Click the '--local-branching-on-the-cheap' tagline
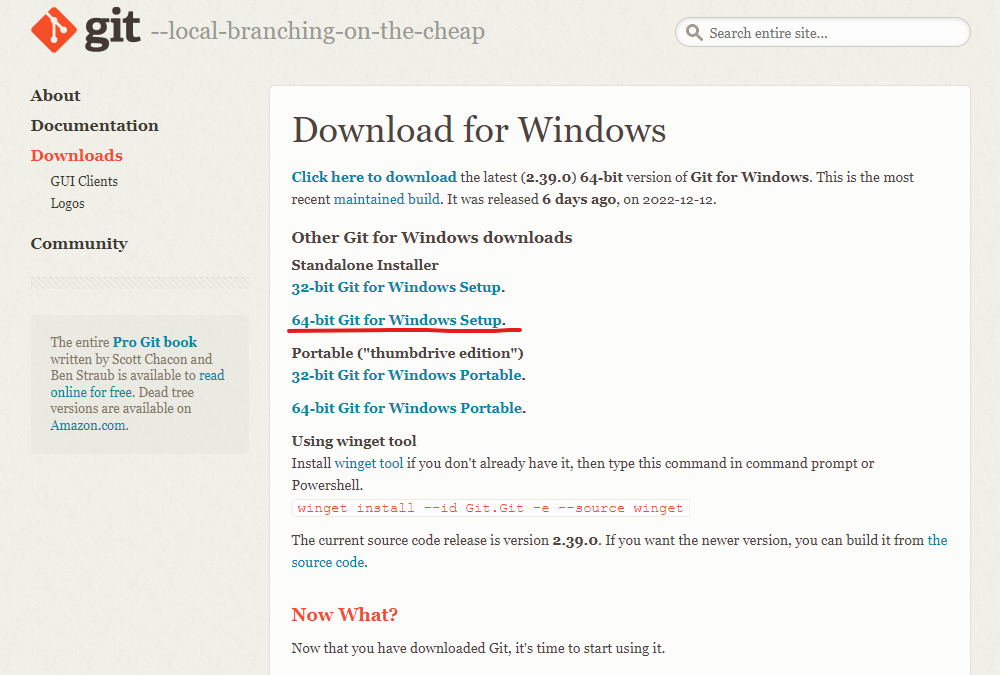 pyautogui.click(x=318, y=31)
